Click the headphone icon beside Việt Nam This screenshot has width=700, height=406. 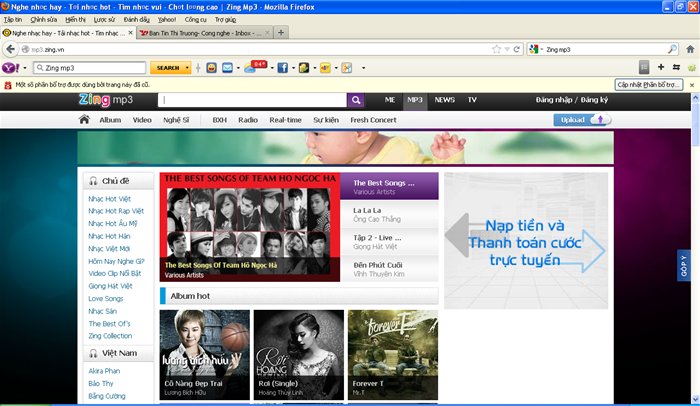coord(93,353)
